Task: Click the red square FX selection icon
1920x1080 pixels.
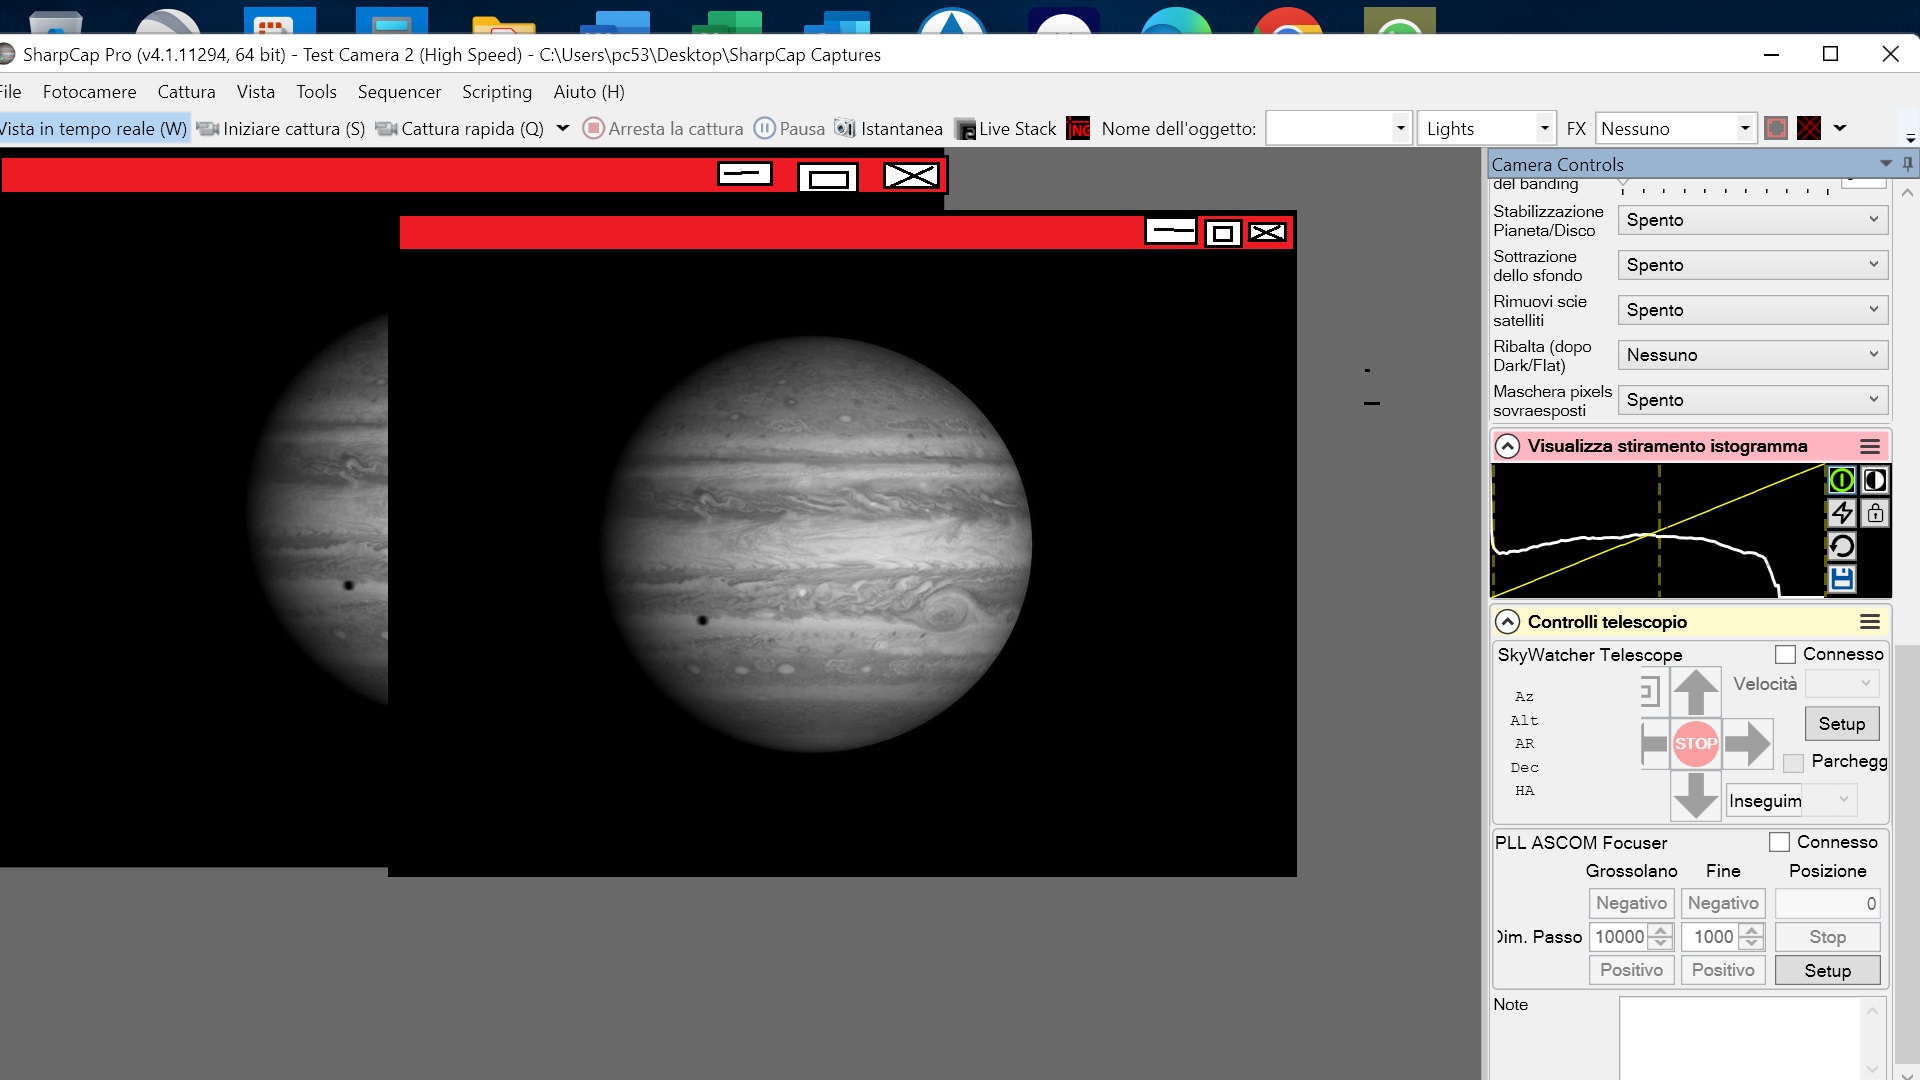Action: (x=1776, y=129)
